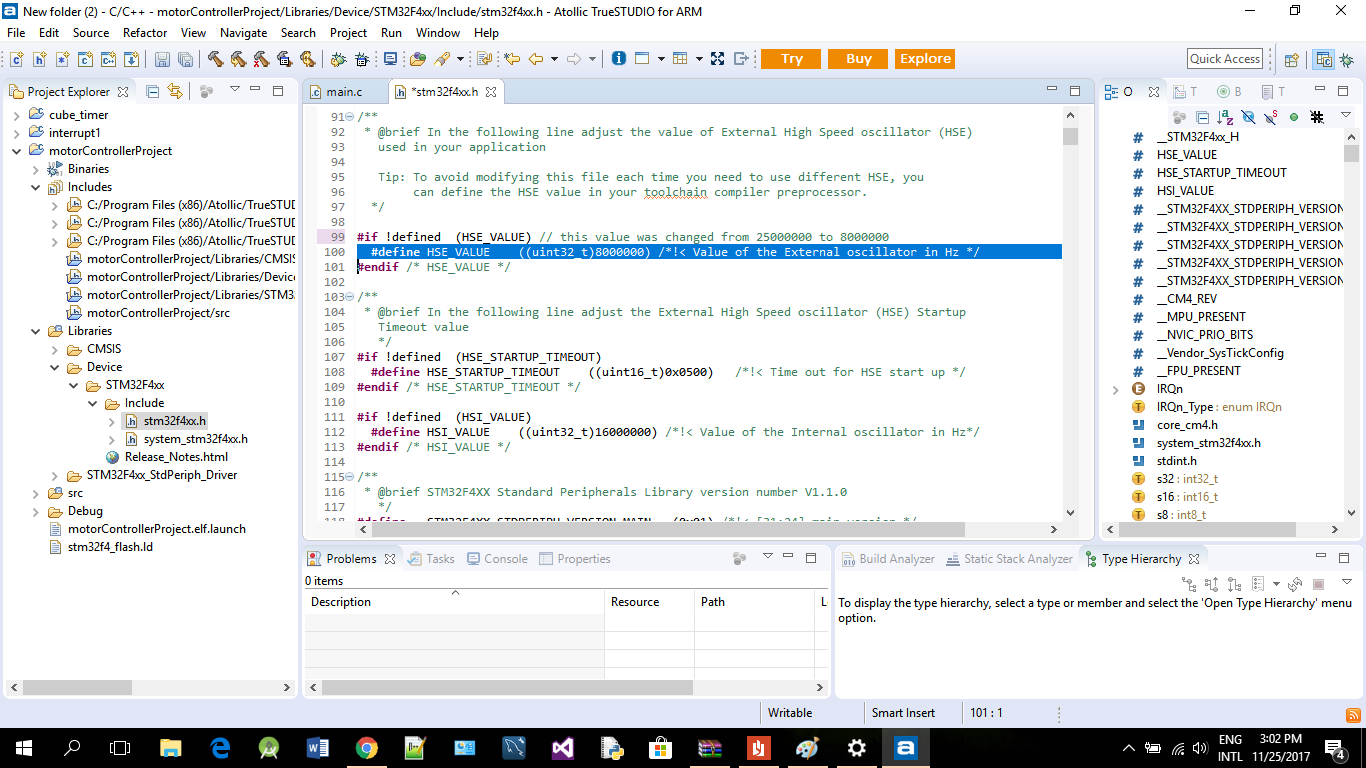
Task: Open the Navigate menu
Action: (x=243, y=33)
